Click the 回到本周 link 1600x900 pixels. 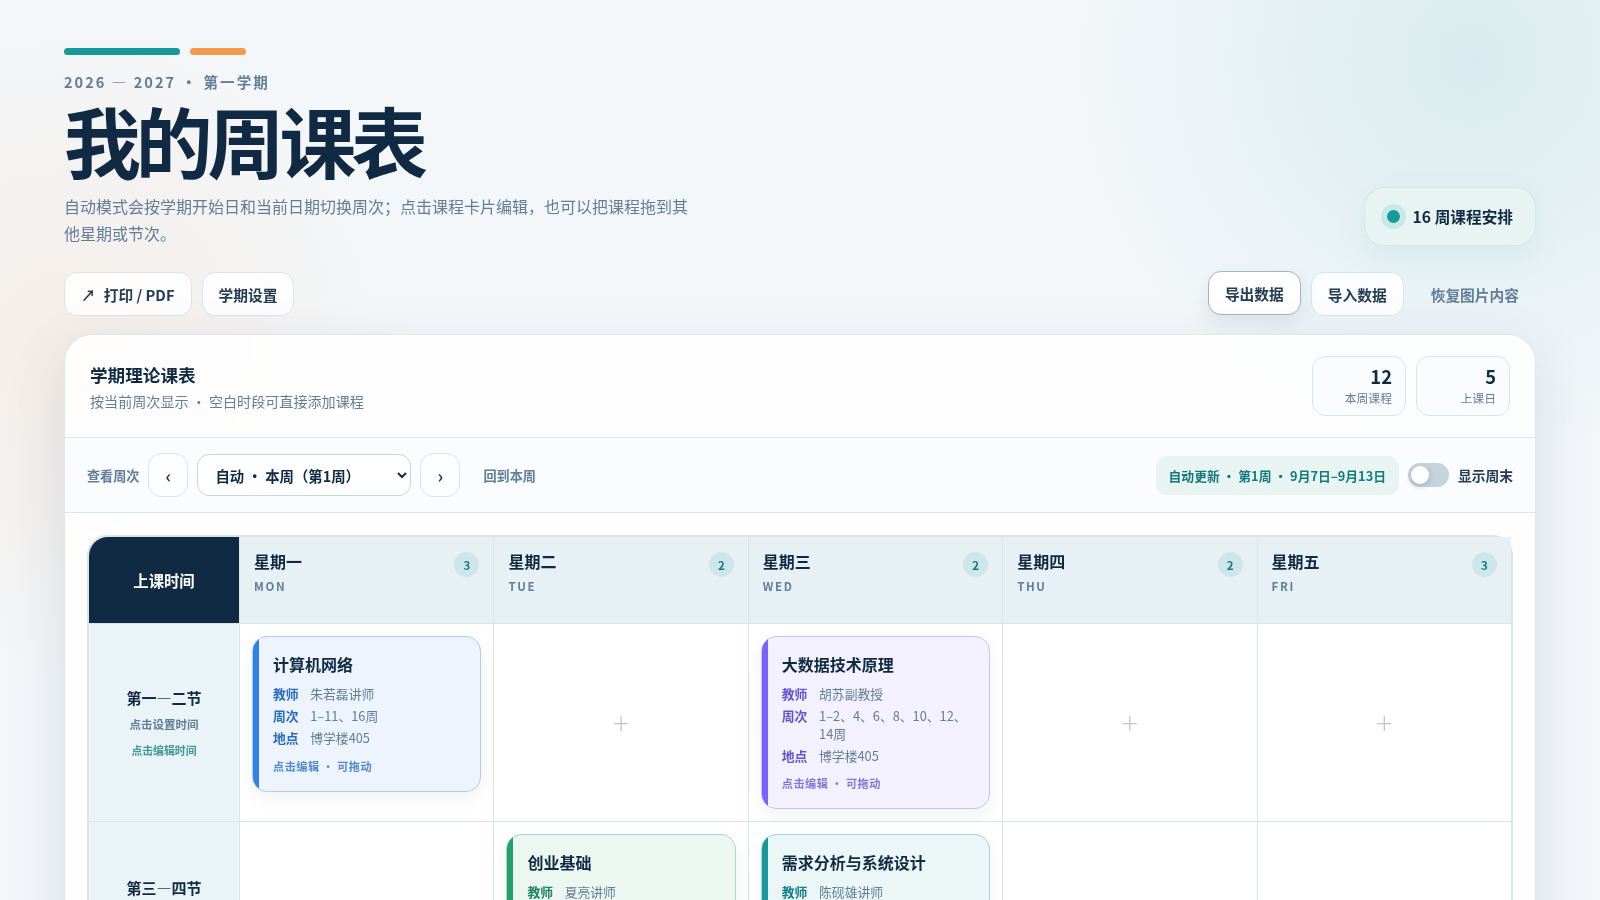click(509, 476)
